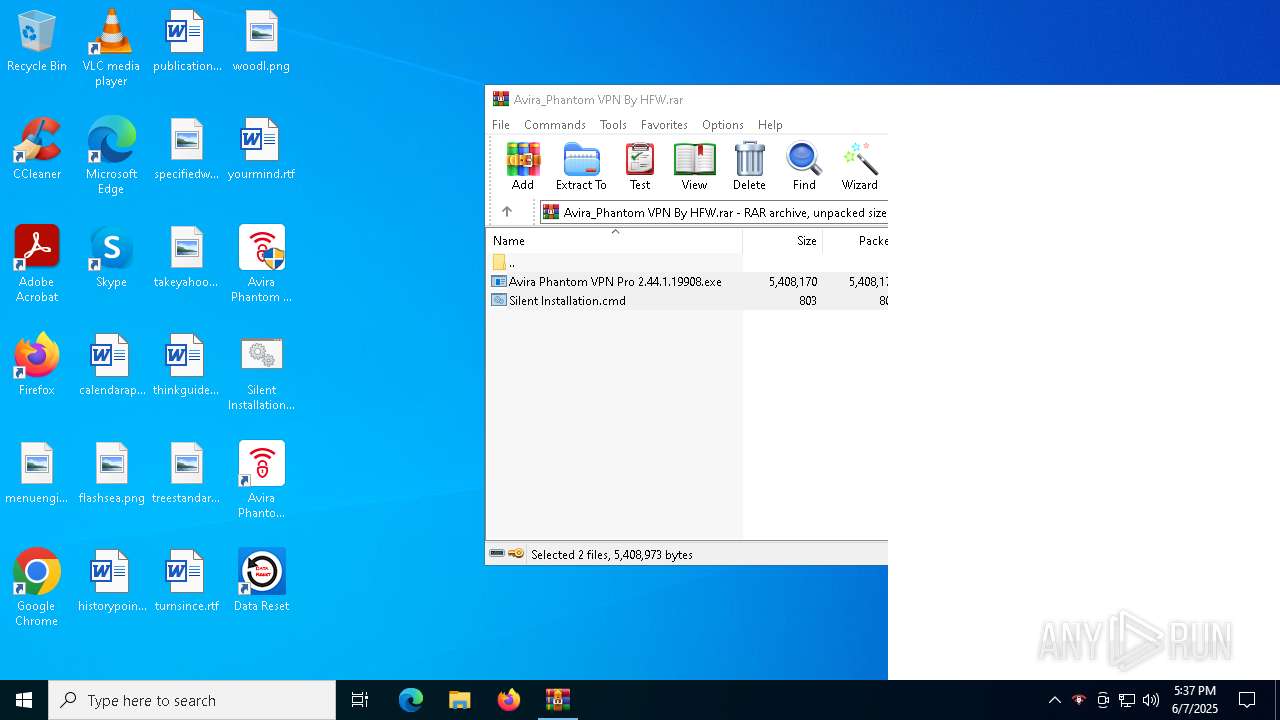Viewport: 1280px width, 720px height.
Task: Select Avira Phantom installer icon with shield
Action: pos(261,264)
